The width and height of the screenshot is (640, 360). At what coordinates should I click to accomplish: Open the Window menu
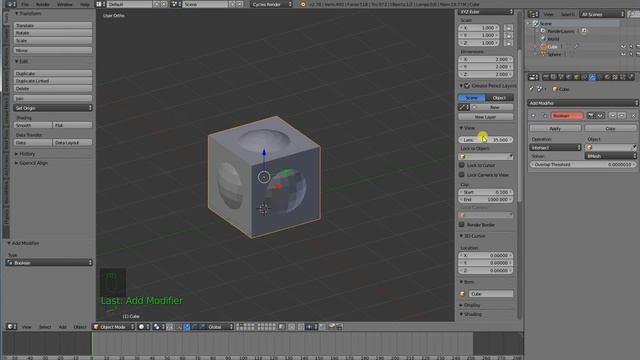click(x=64, y=4)
